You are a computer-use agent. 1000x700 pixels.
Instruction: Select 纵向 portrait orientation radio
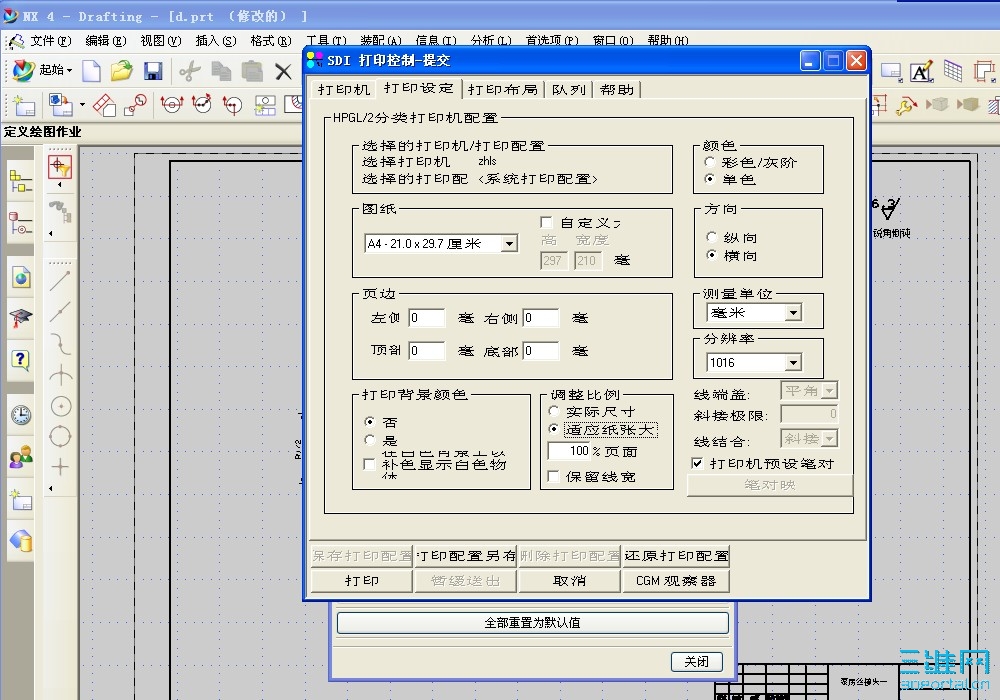point(712,237)
